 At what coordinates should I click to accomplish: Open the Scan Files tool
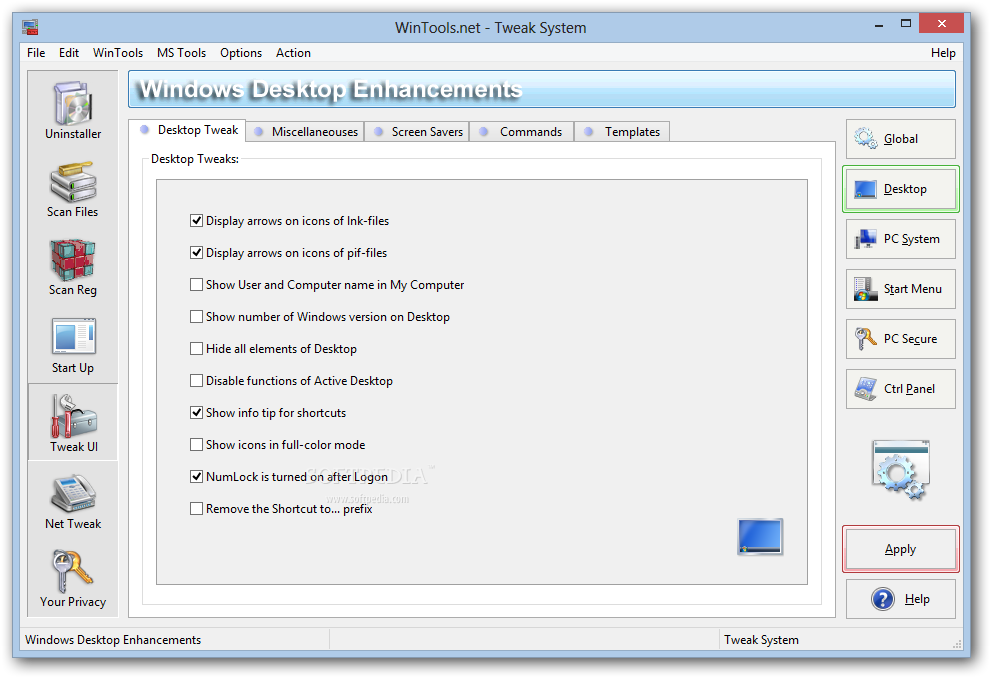click(73, 188)
